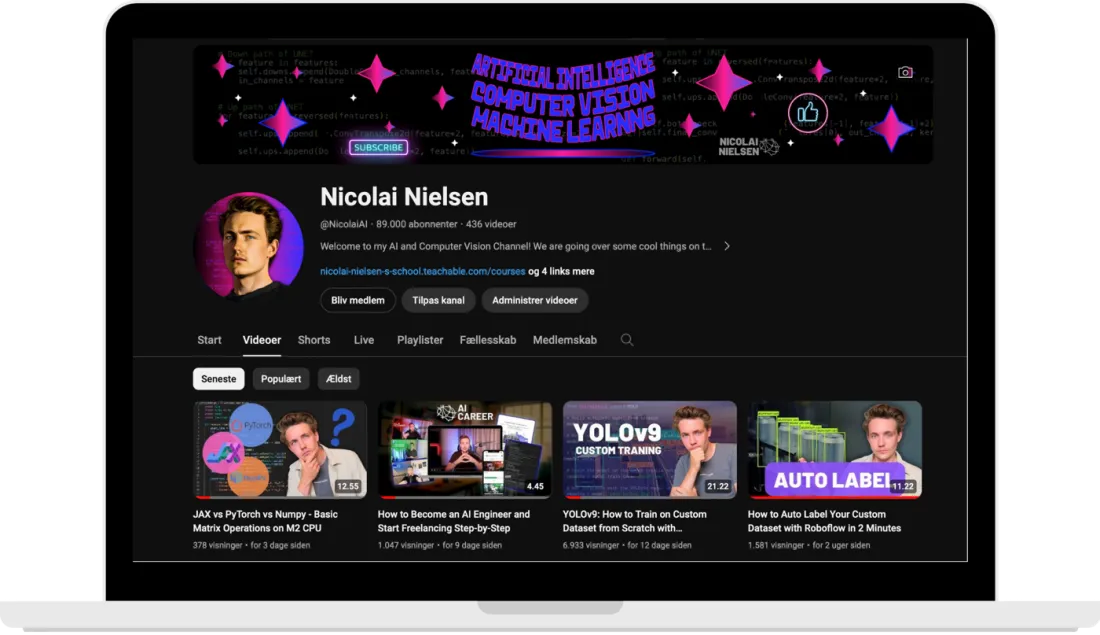This screenshot has width=1100, height=635.
Task: Open Administrer videoer
Action: pos(535,300)
